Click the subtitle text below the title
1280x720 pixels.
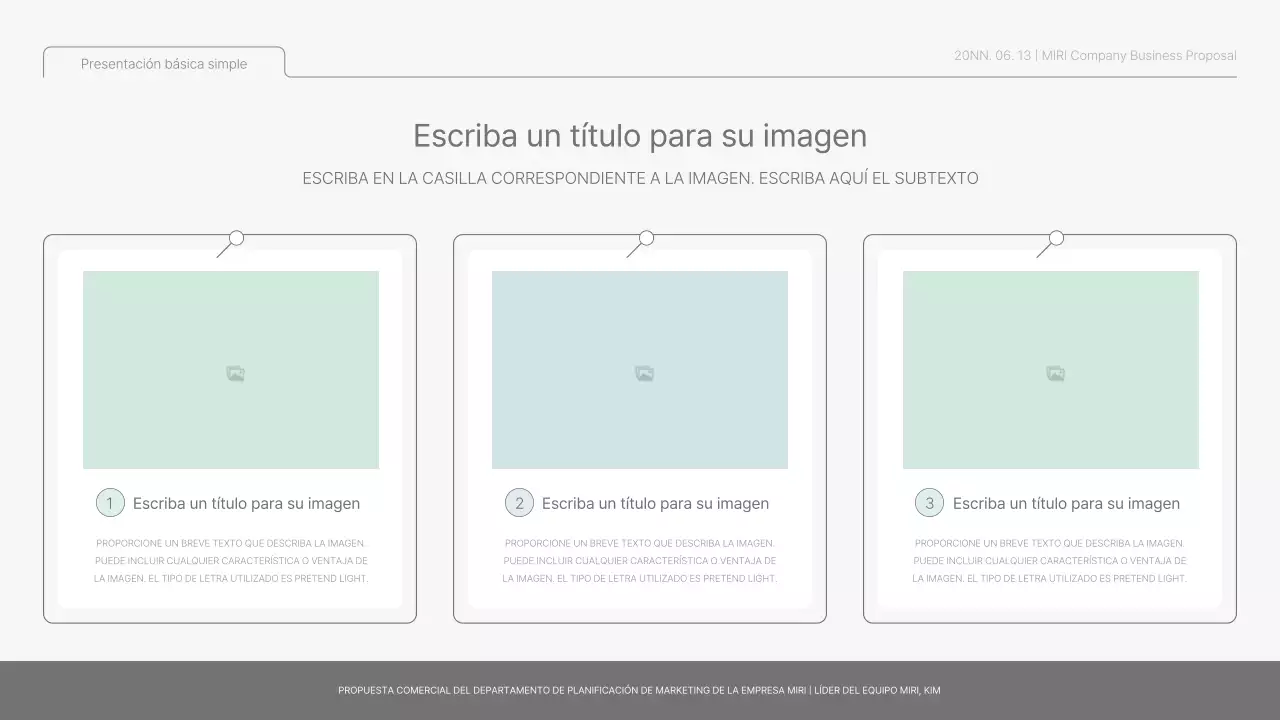pyautogui.click(x=640, y=178)
